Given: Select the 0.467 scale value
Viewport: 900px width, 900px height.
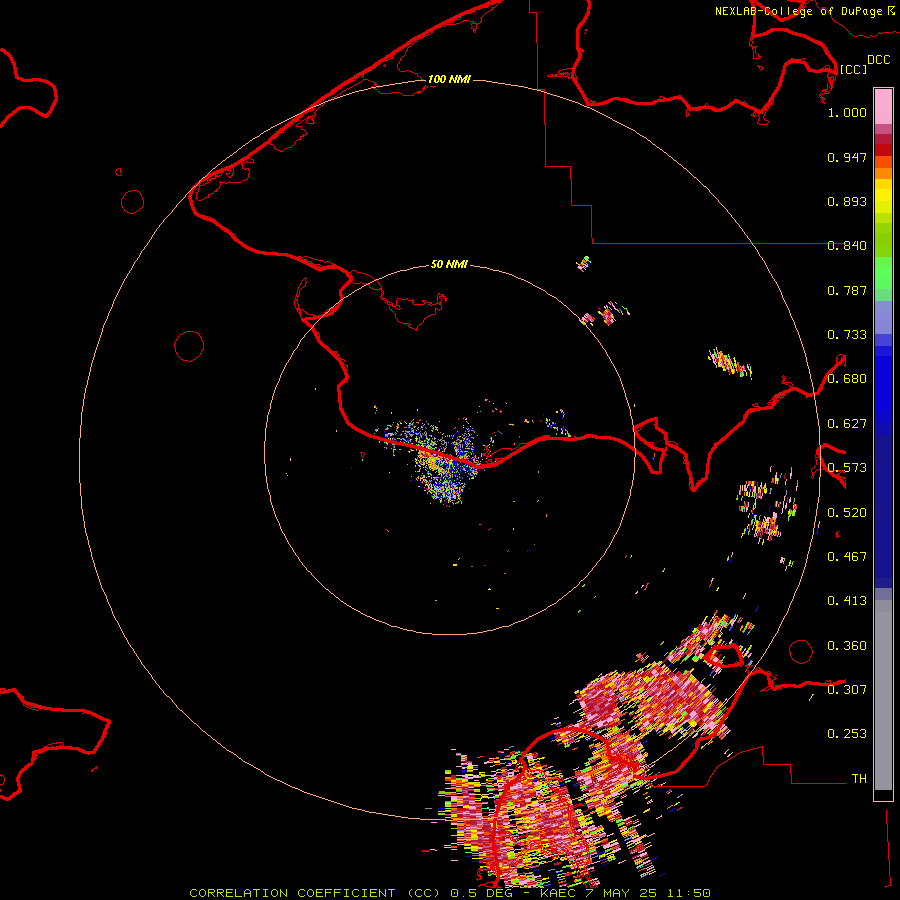Looking at the screenshot, I should (847, 557).
